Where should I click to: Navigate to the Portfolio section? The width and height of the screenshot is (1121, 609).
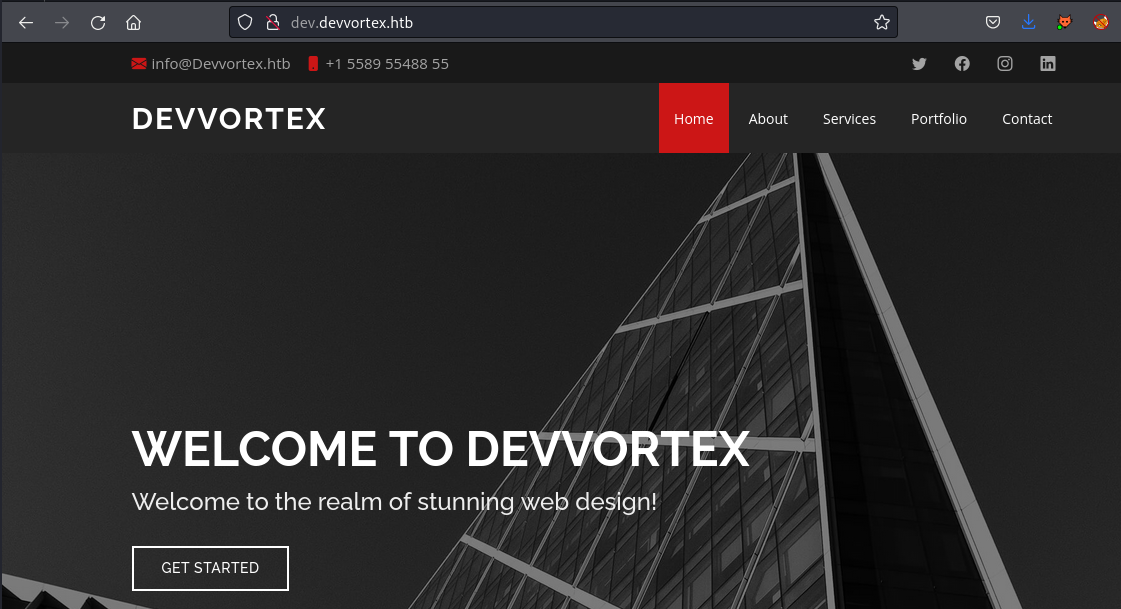pos(939,118)
